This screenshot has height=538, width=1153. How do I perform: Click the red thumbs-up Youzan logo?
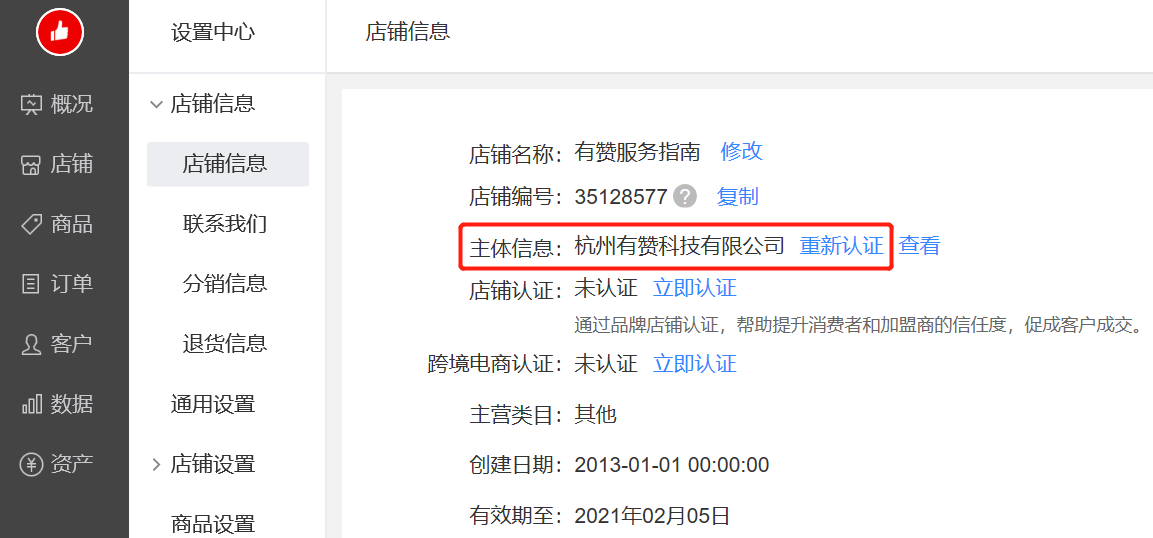[x=60, y=32]
